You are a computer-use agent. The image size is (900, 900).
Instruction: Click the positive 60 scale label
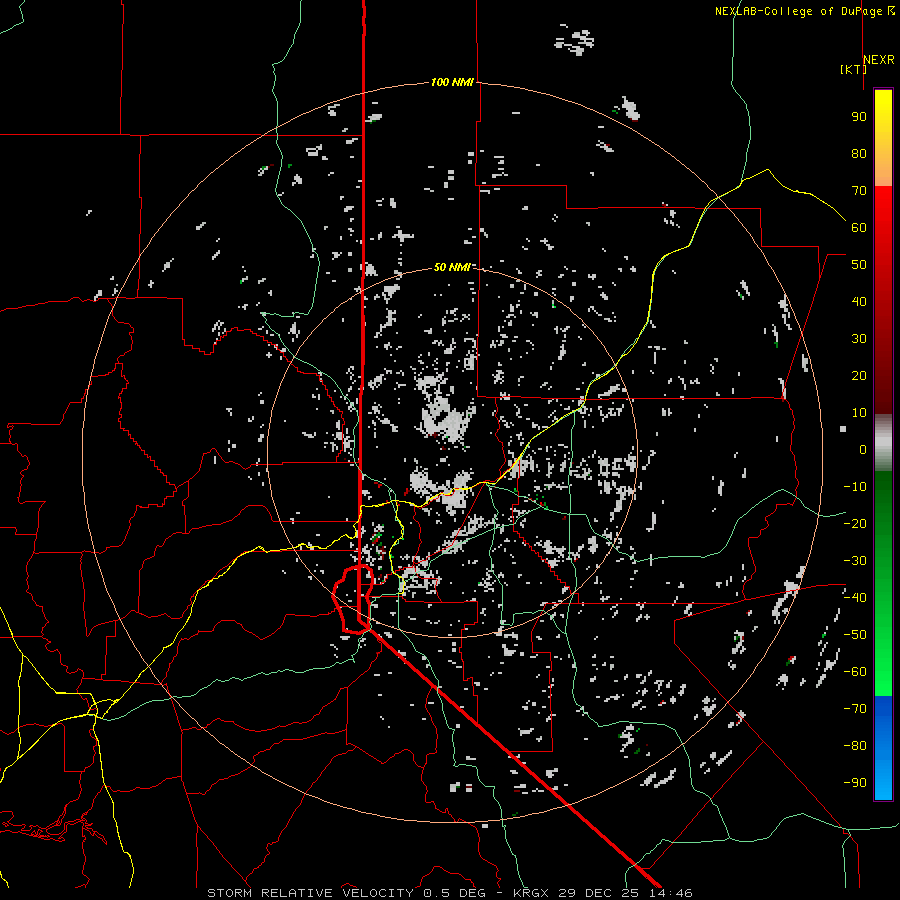coord(859,228)
